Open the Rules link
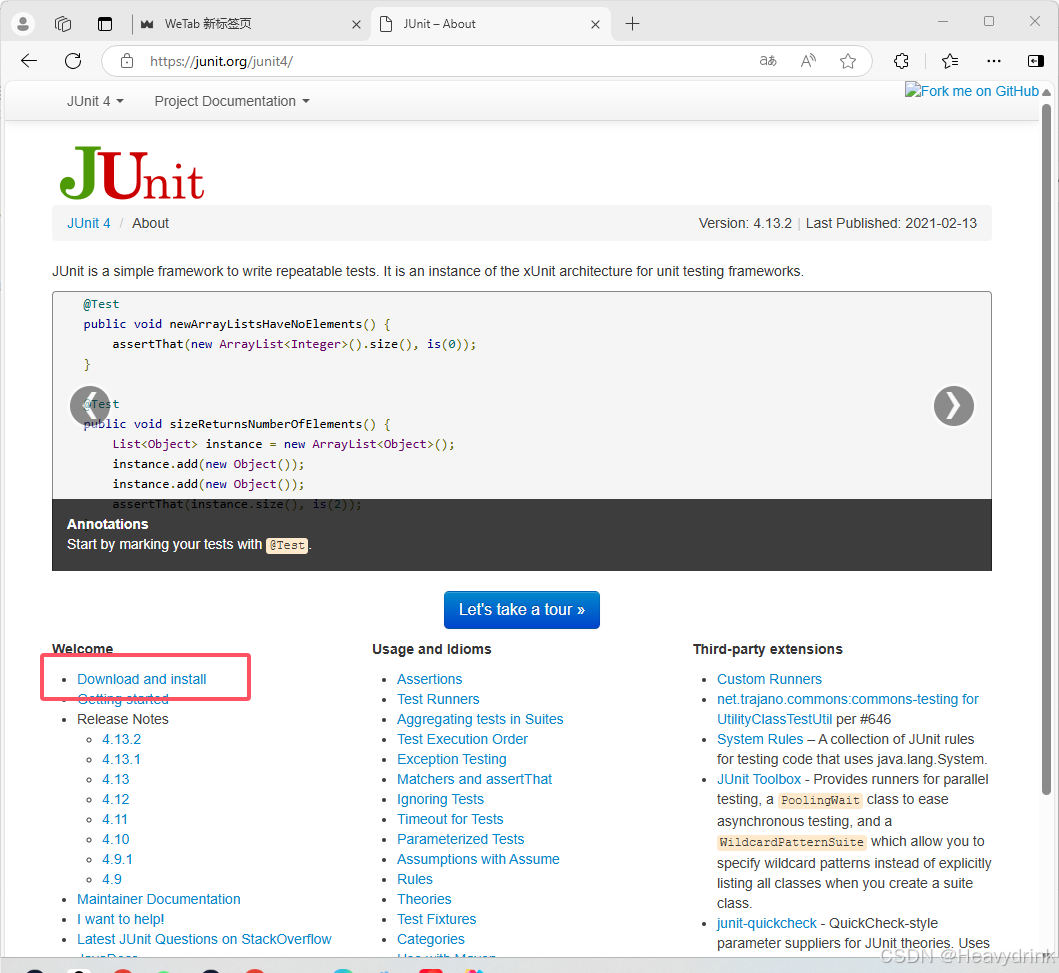 tap(415, 879)
